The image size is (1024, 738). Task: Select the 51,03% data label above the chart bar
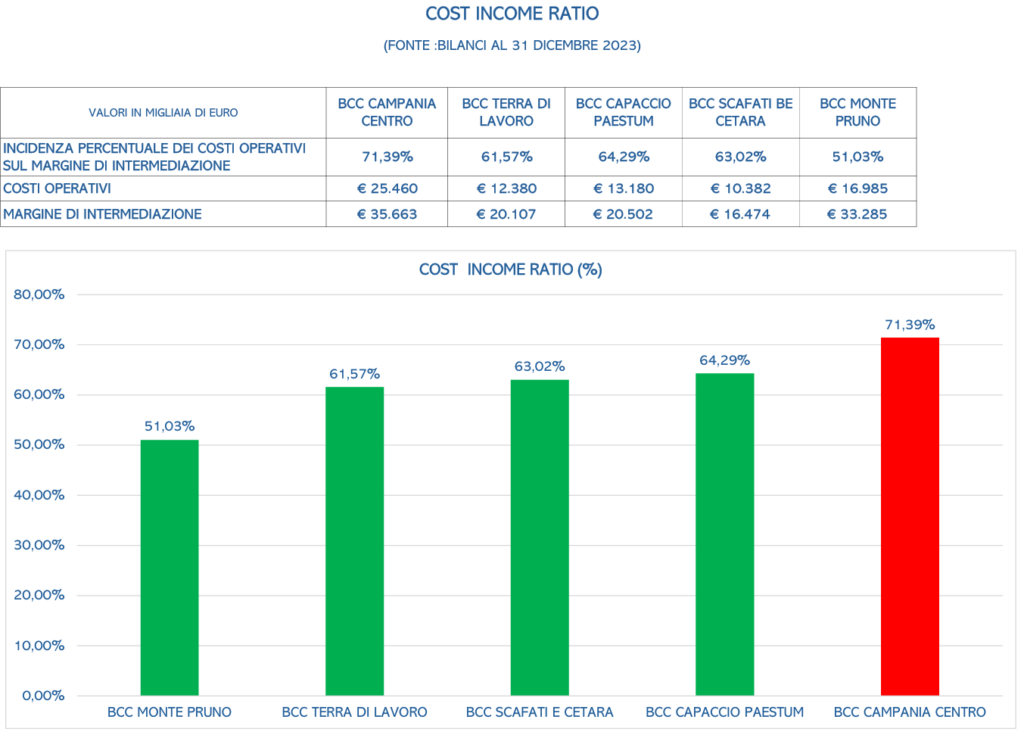pos(170,426)
